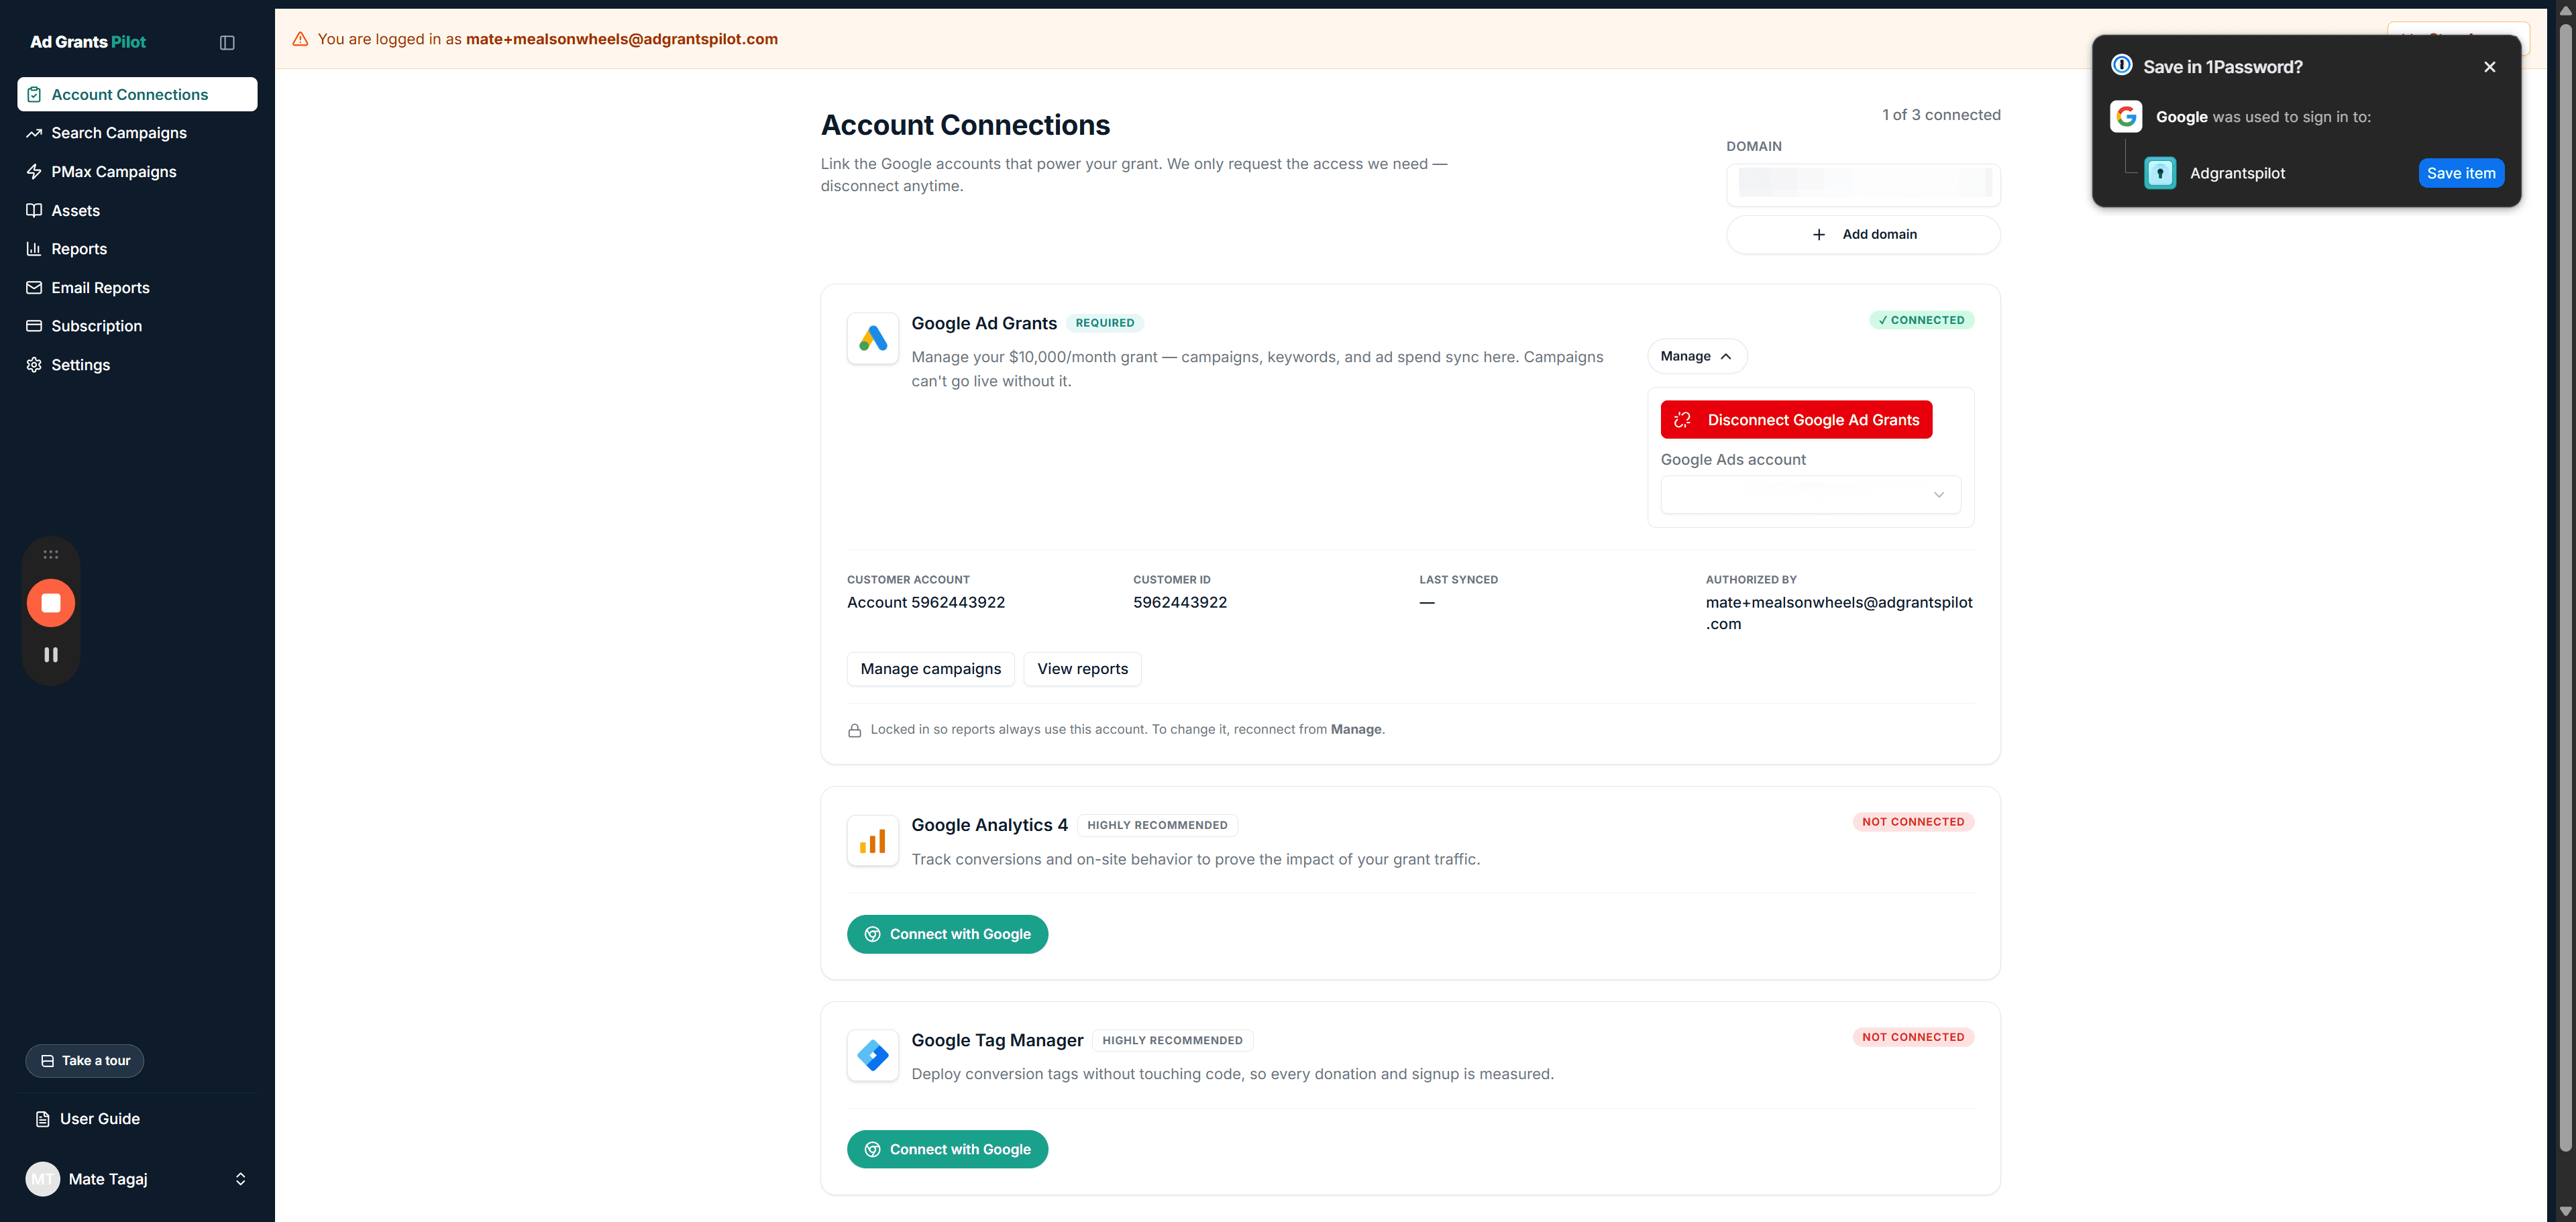Click the Ad Grants Pilot logo

tap(88, 42)
